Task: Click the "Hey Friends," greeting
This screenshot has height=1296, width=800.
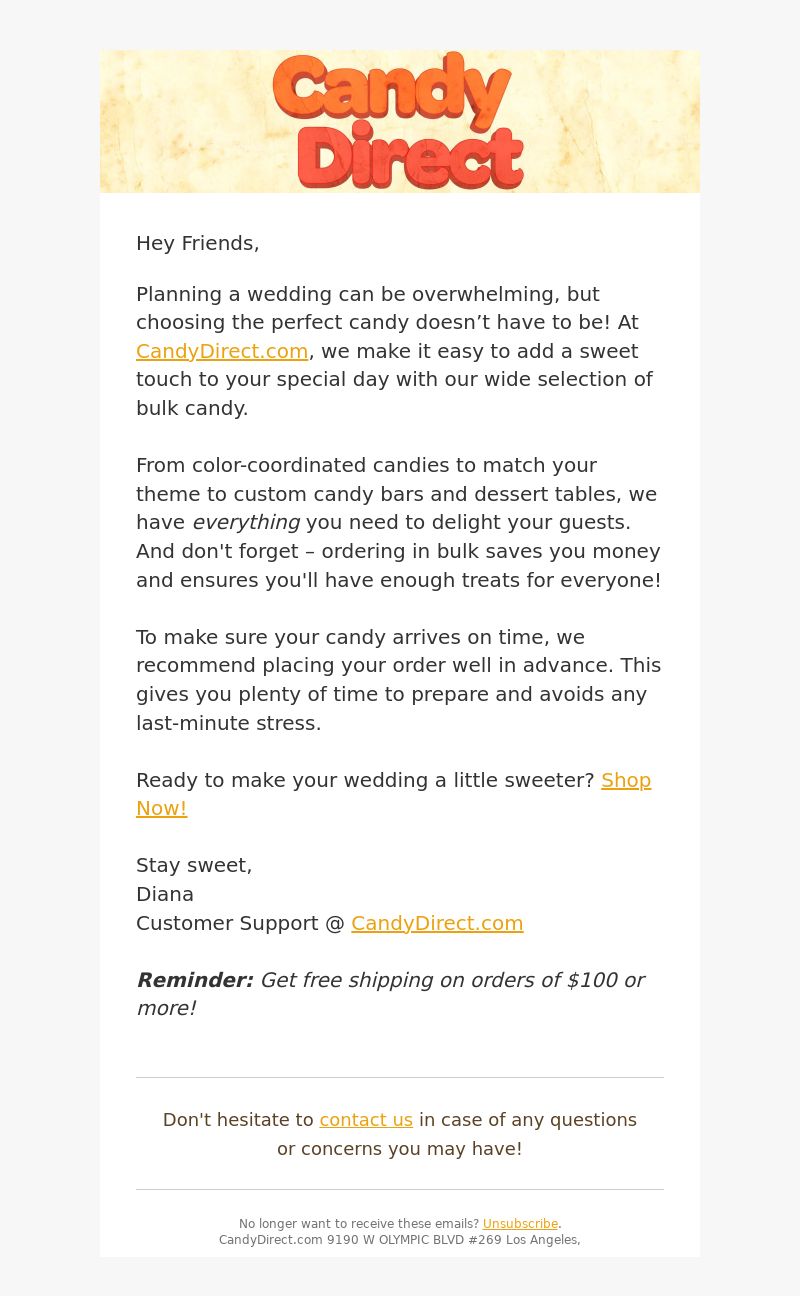Action: [198, 243]
